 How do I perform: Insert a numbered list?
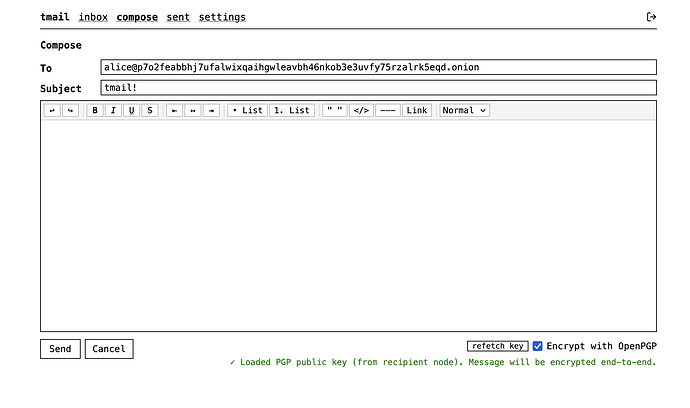pos(292,110)
